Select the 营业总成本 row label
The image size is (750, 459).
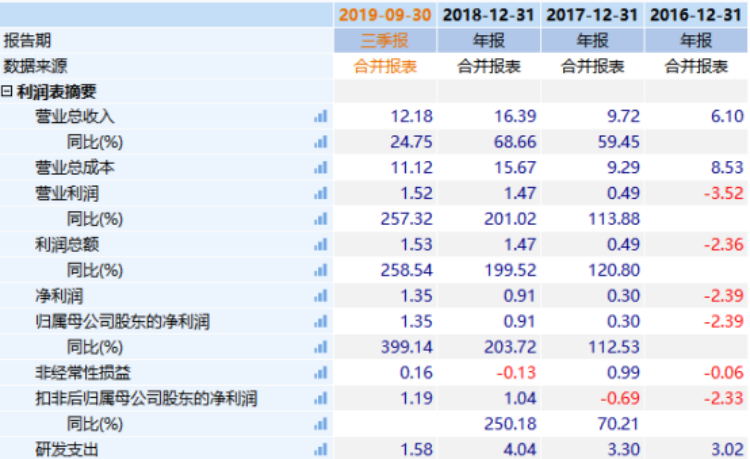75,167
